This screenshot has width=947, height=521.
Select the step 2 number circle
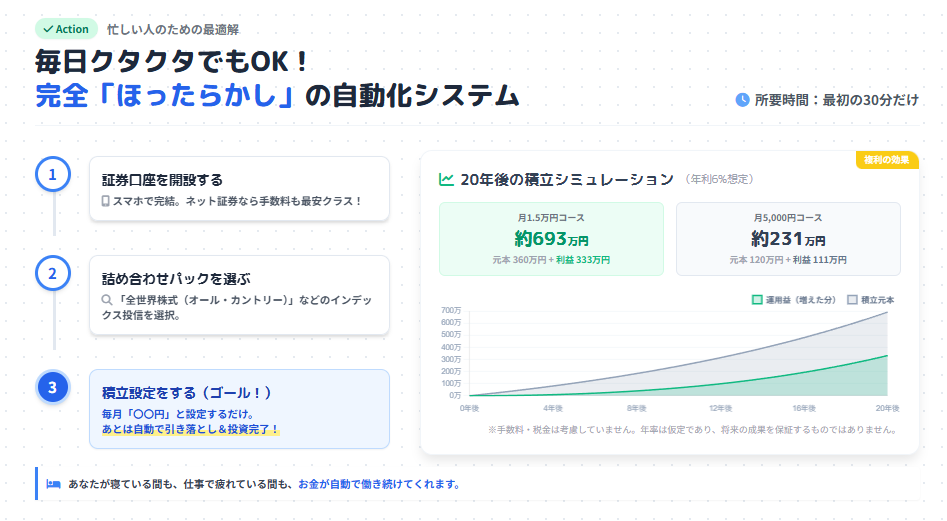click(53, 272)
